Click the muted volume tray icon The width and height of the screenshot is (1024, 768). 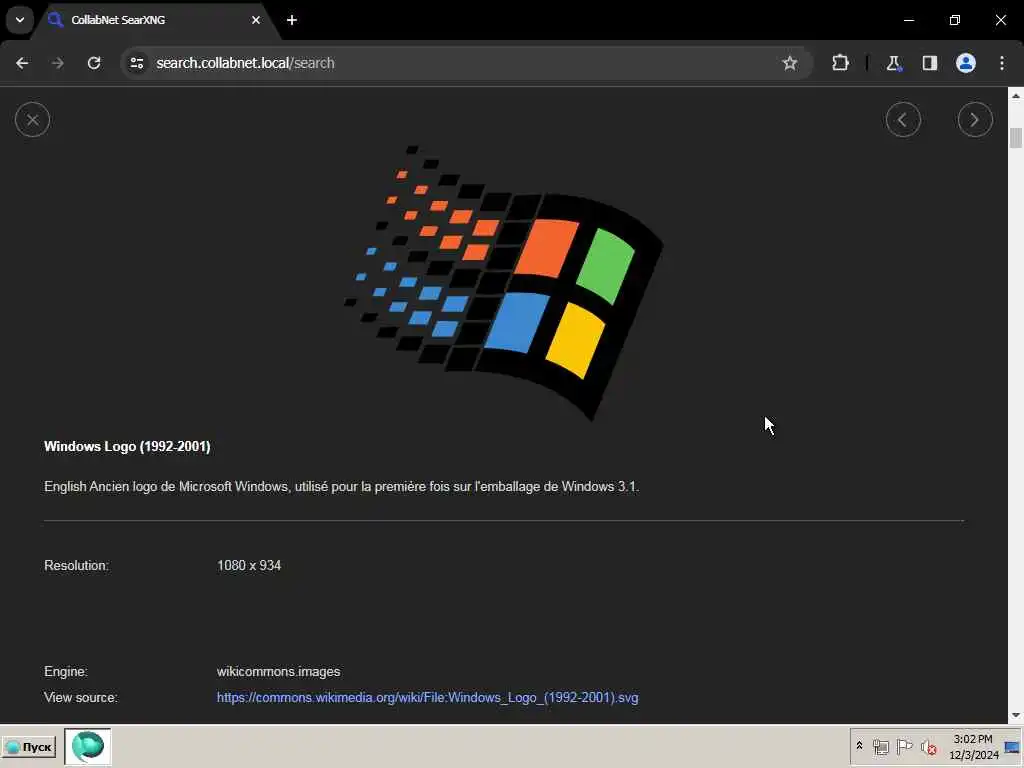[928, 747]
